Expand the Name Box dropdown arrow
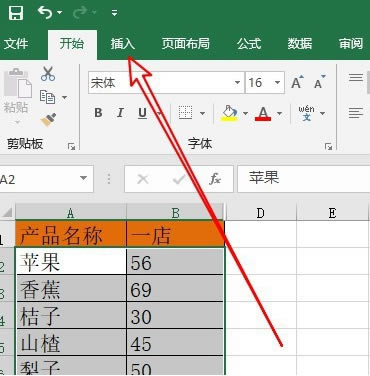This screenshot has width=370, height=376. (83, 178)
